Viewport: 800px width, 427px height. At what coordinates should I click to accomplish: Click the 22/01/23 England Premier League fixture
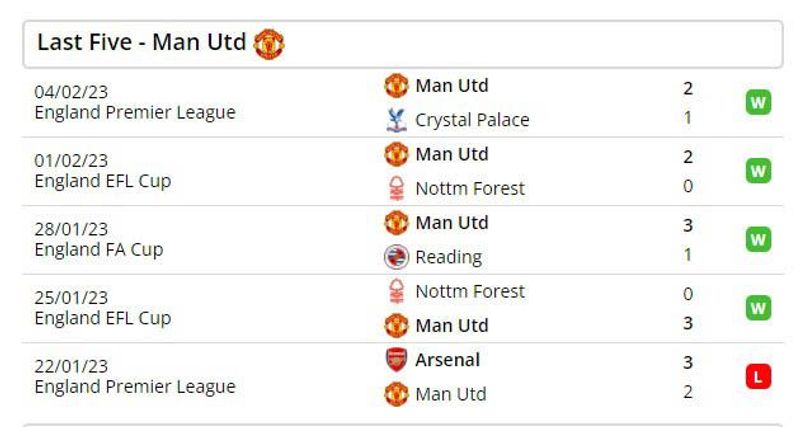[135, 376]
